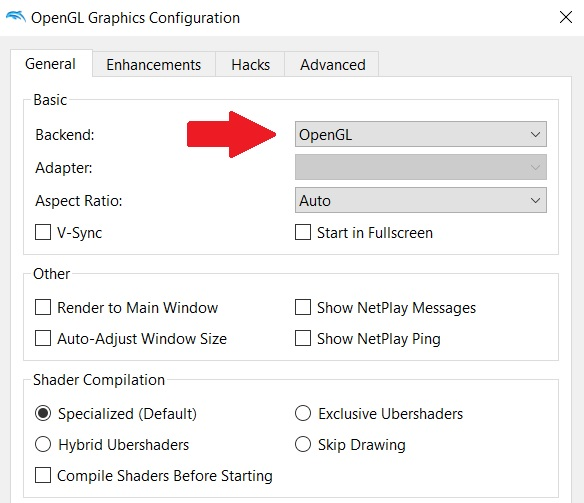This screenshot has height=503, width=584.
Task: Click the disabled Adapter dropdown
Action: 420,167
